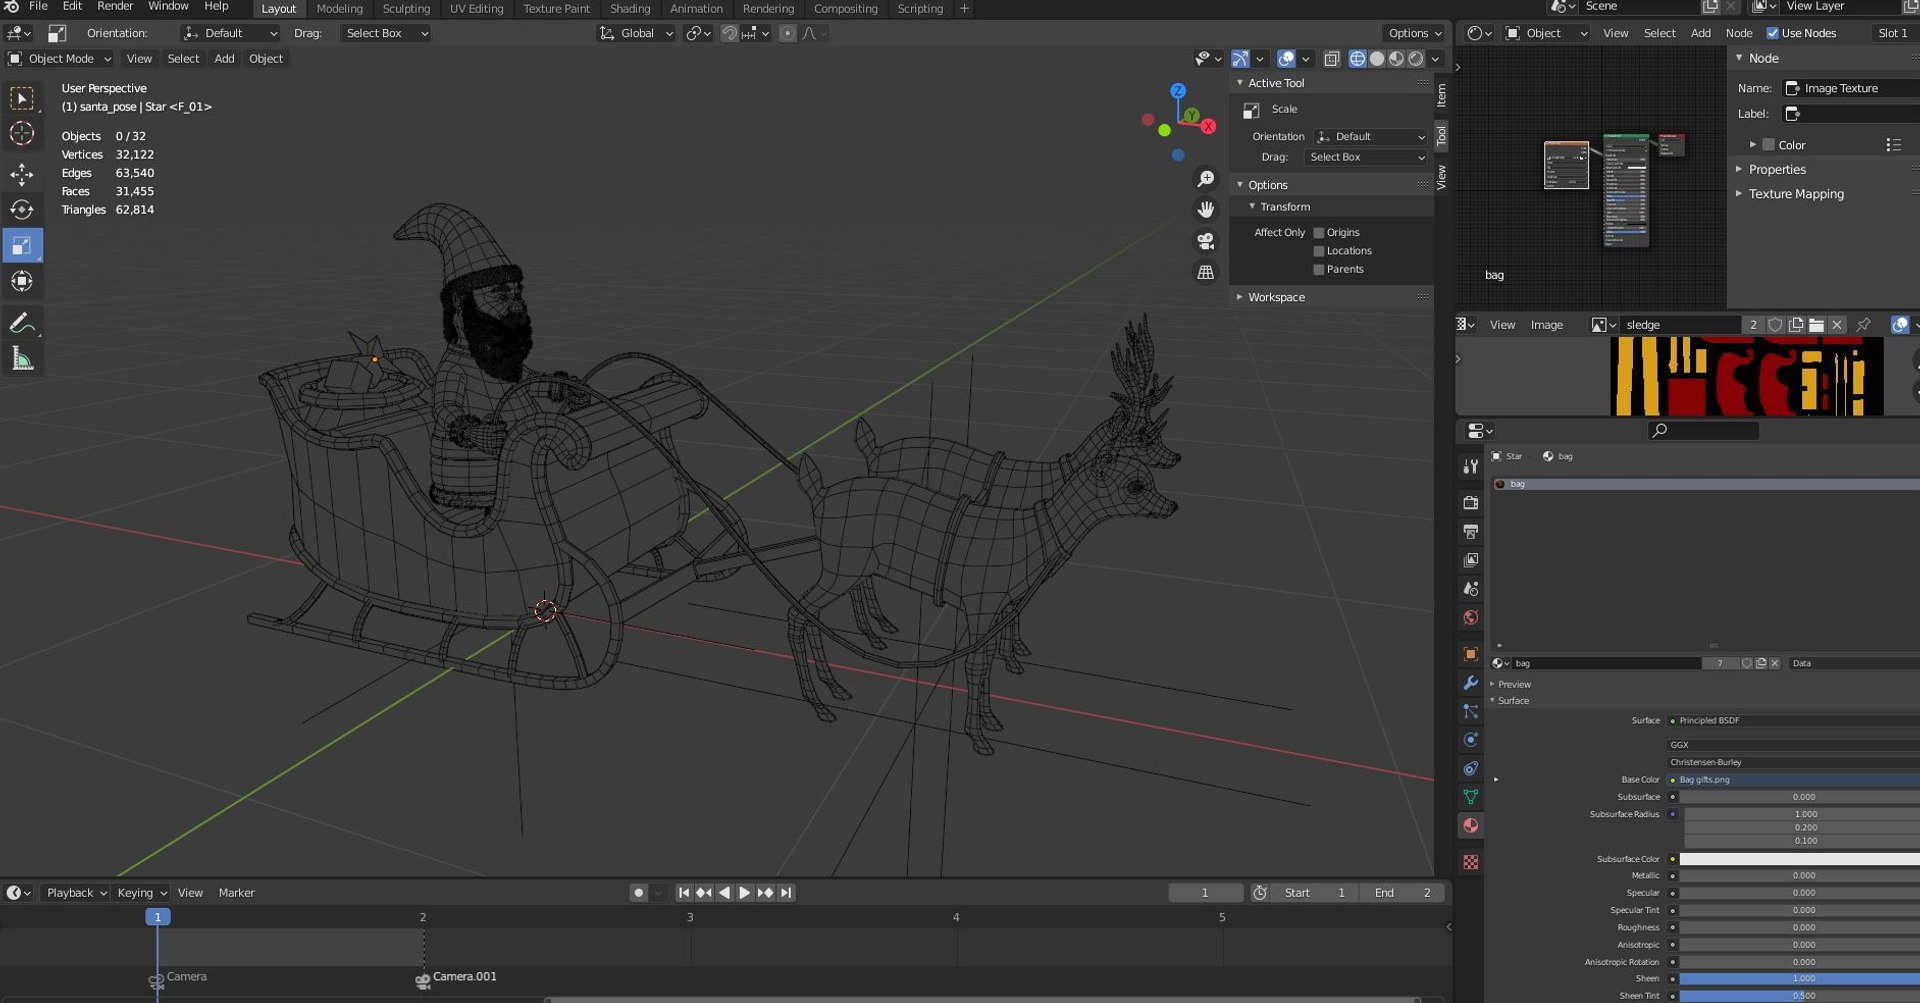Toggle viewport overlays on or off
The width and height of the screenshot is (1920, 1003).
coord(1286,59)
